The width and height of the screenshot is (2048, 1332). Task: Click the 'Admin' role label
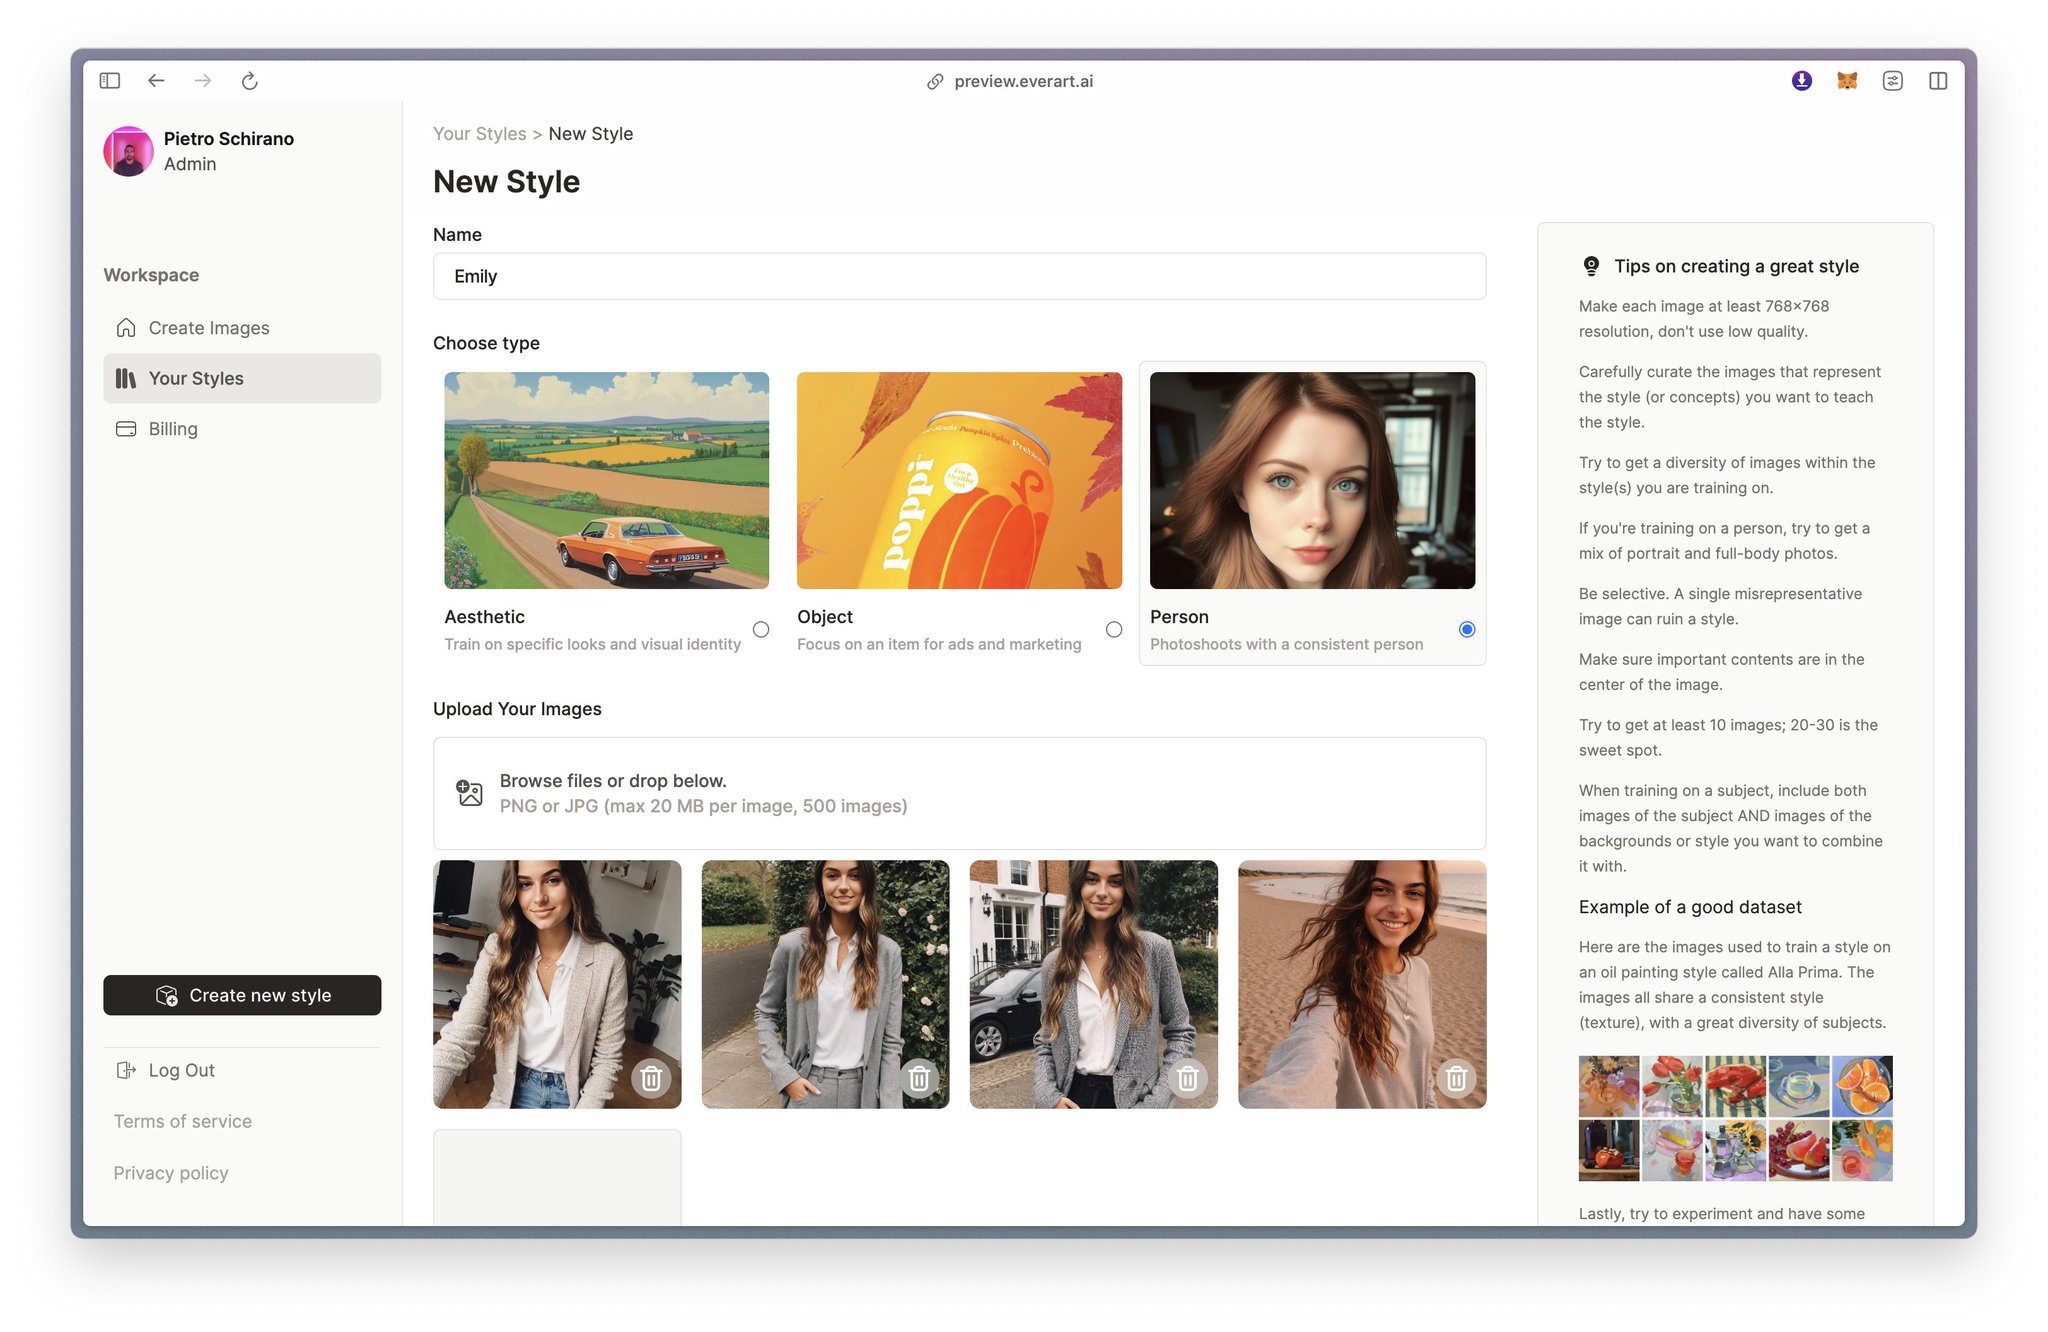coord(190,164)
